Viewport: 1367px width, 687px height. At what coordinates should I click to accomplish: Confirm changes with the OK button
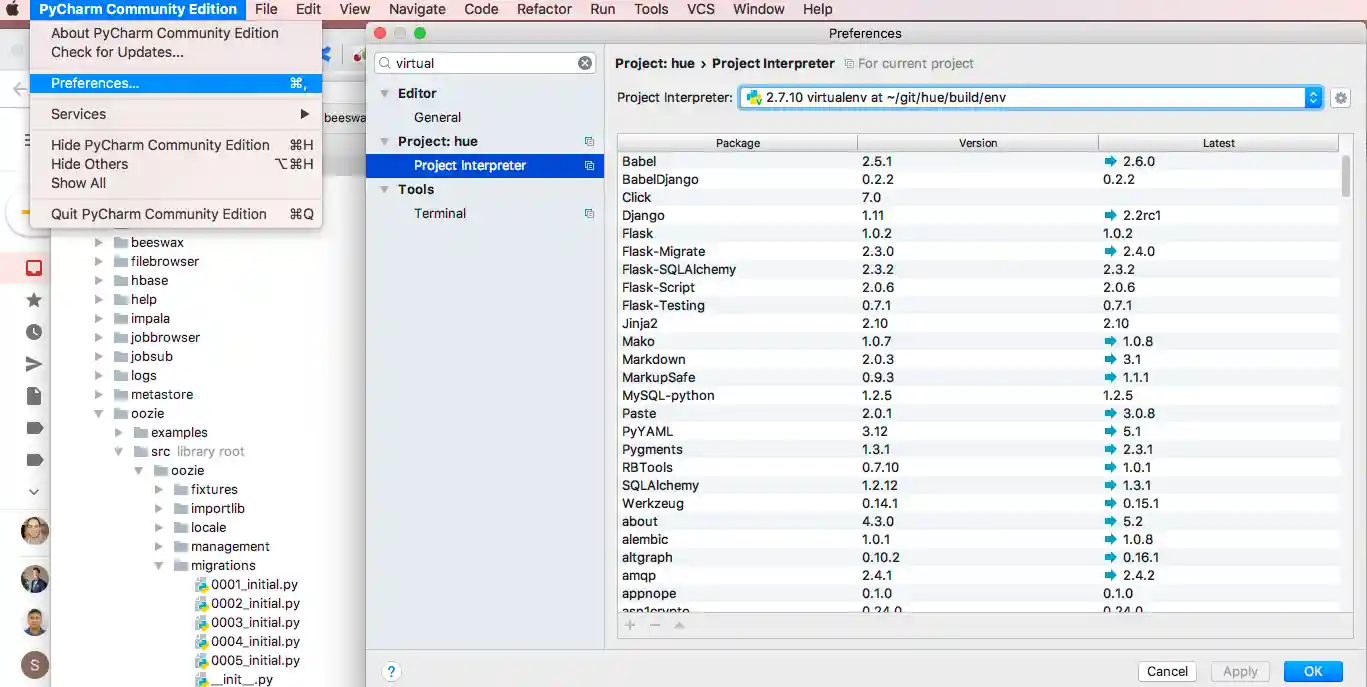[x=1313, y=671]
